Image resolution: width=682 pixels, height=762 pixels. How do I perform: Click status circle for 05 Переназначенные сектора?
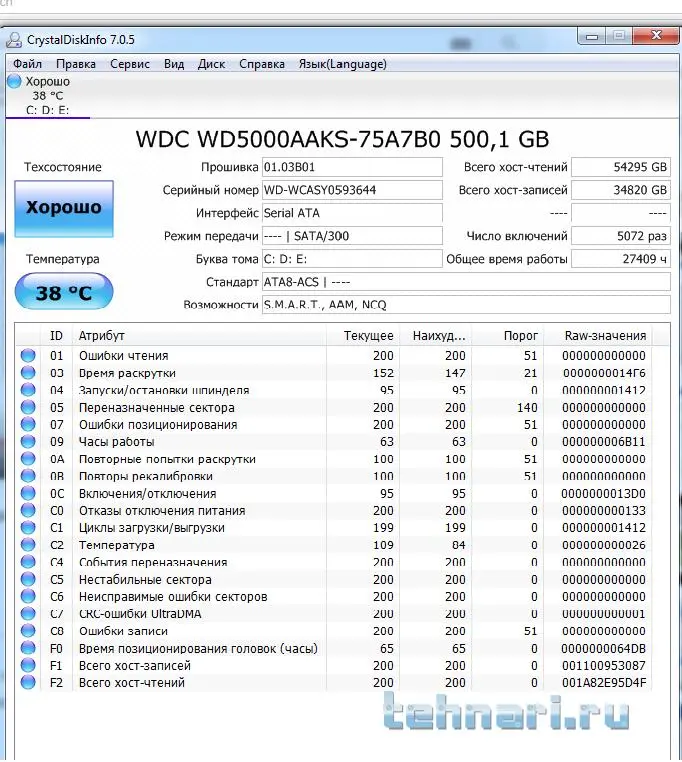28,407
